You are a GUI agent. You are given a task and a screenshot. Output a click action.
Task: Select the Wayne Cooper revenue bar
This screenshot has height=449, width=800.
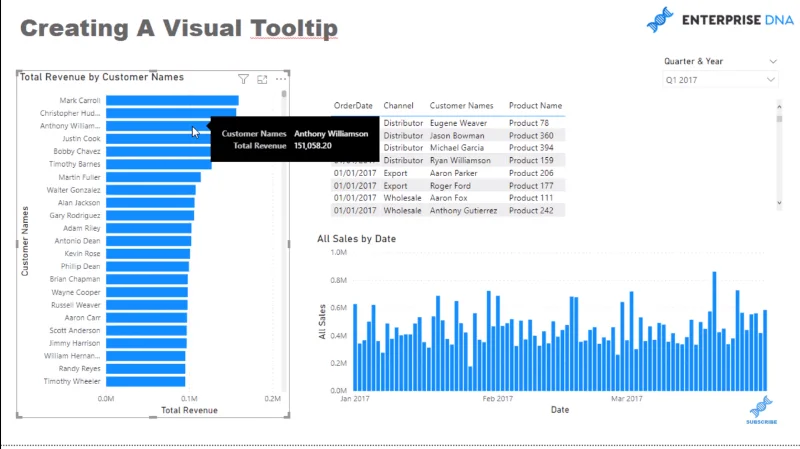click(147, 292)
